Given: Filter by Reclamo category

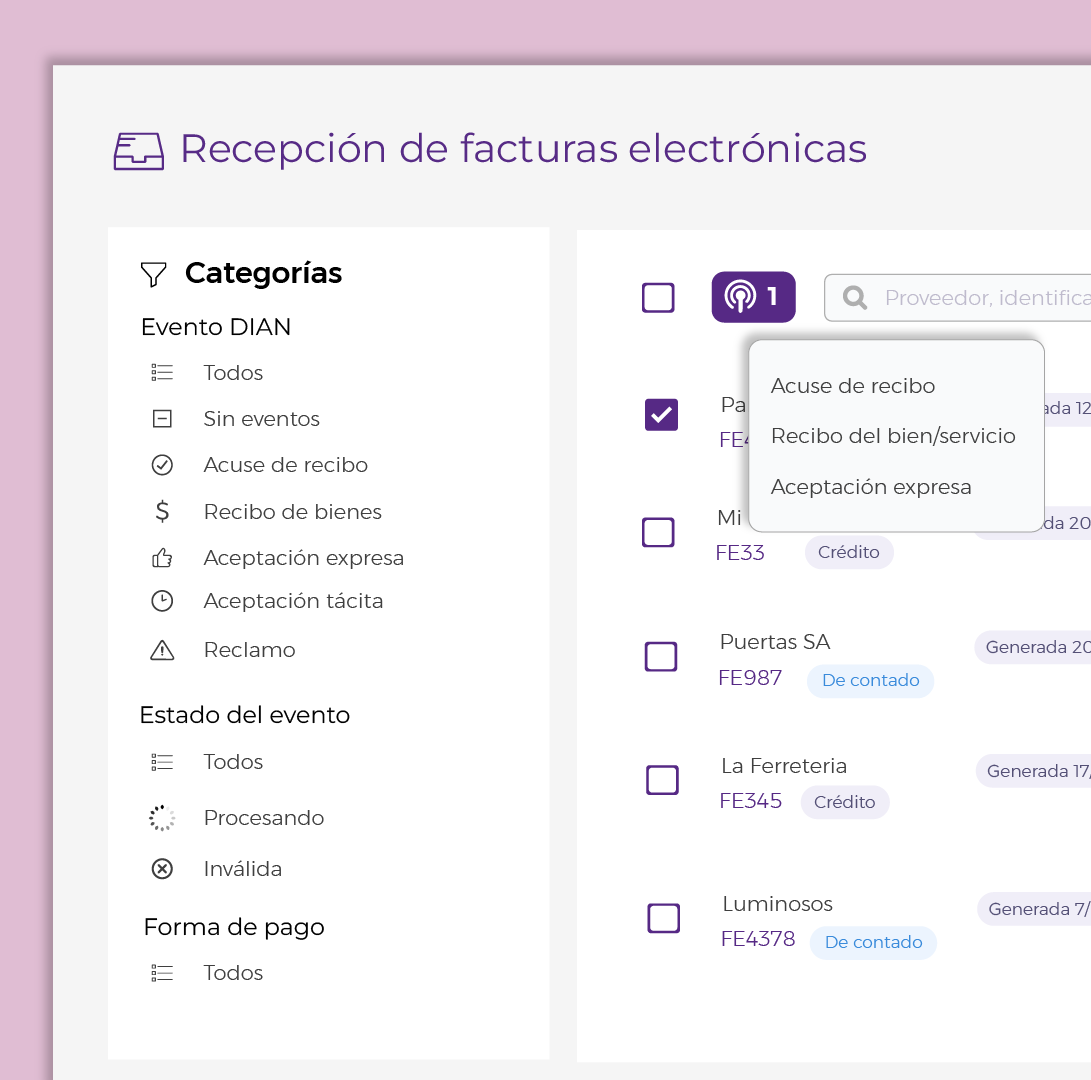Looking at the screenshot, I should pos(250,650).
